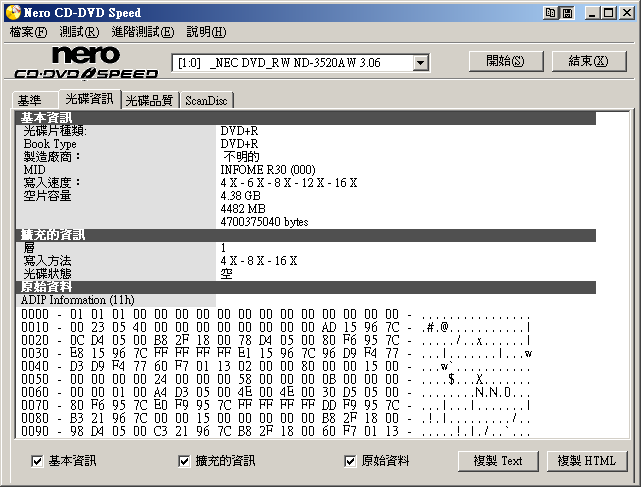Click the 4.38 GB capacity value
641x487 pixels.
pyautogui.click(x=240, y=196)
